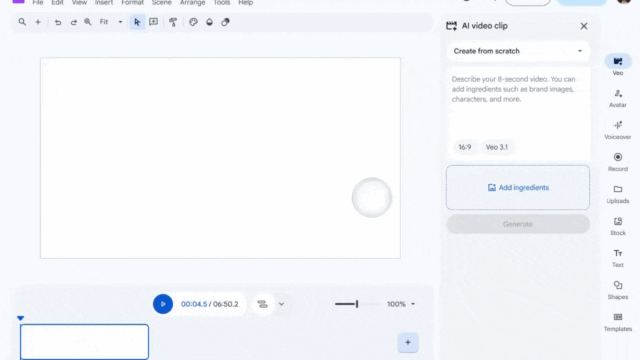Undo the last action
The width and height of the screenshot is (640, 360).
click(x=58, y=22)
